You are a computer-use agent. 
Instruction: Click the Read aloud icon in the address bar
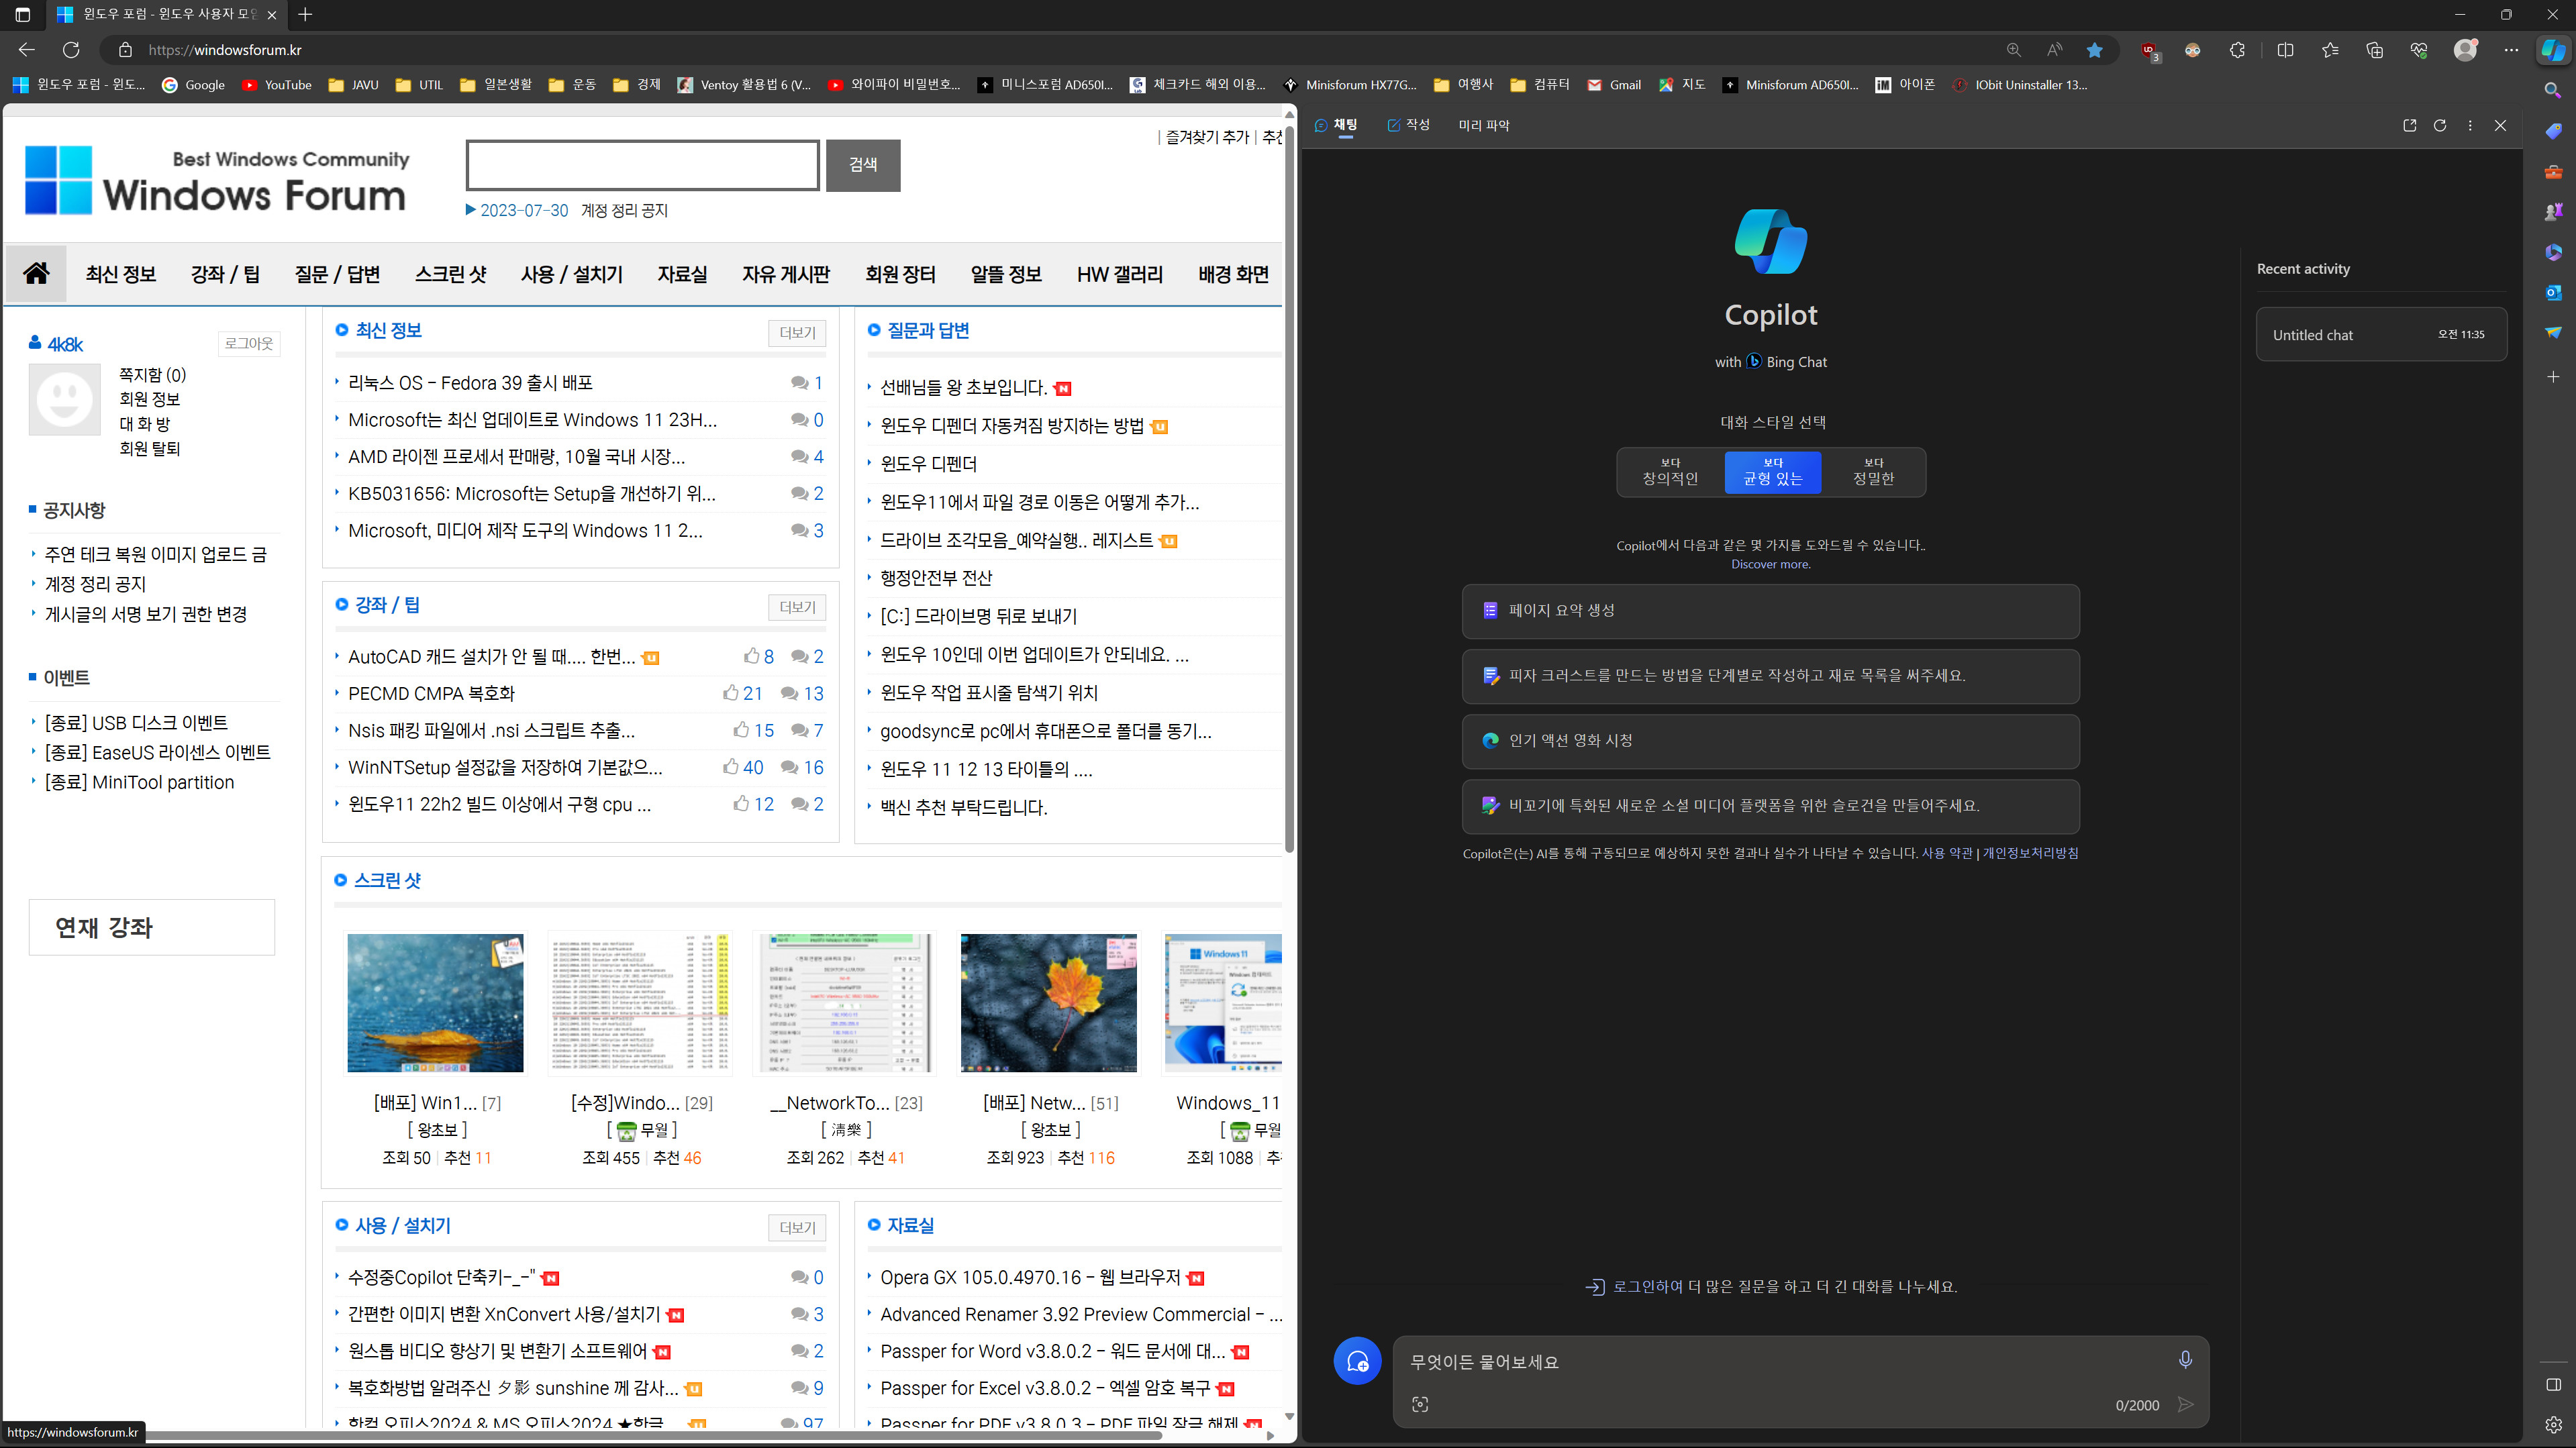(x=2054, y=50)
